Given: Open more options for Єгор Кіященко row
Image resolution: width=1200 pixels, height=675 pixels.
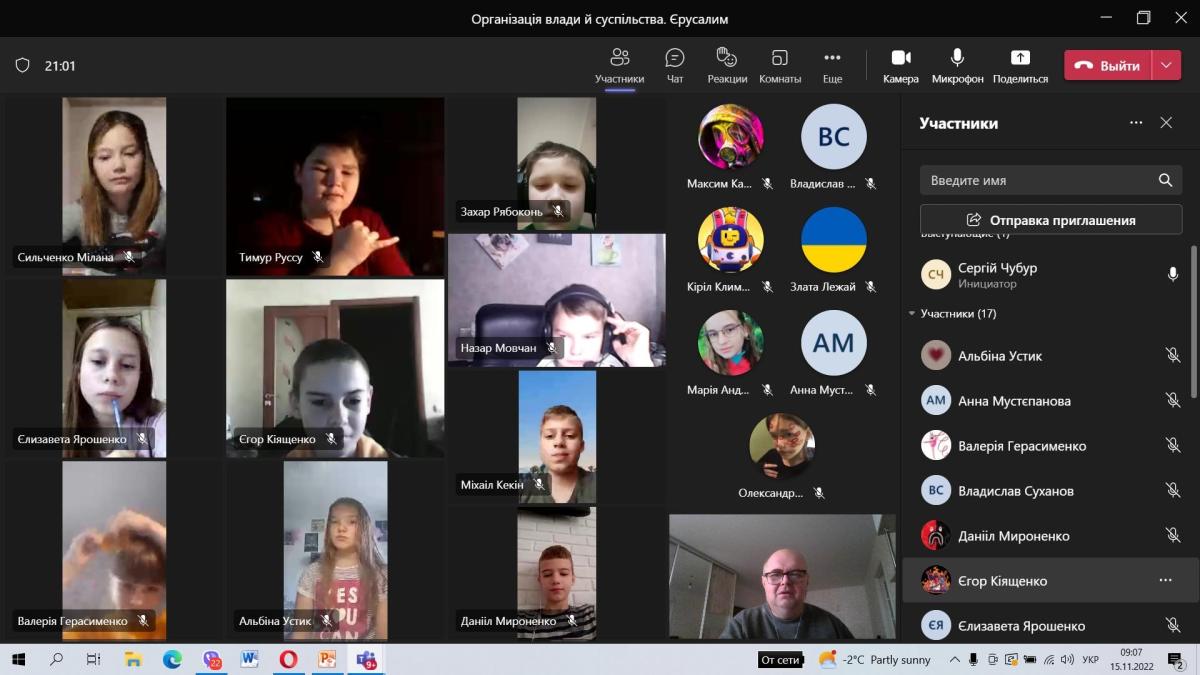Looking at the screenshot, I should 1165,581.
